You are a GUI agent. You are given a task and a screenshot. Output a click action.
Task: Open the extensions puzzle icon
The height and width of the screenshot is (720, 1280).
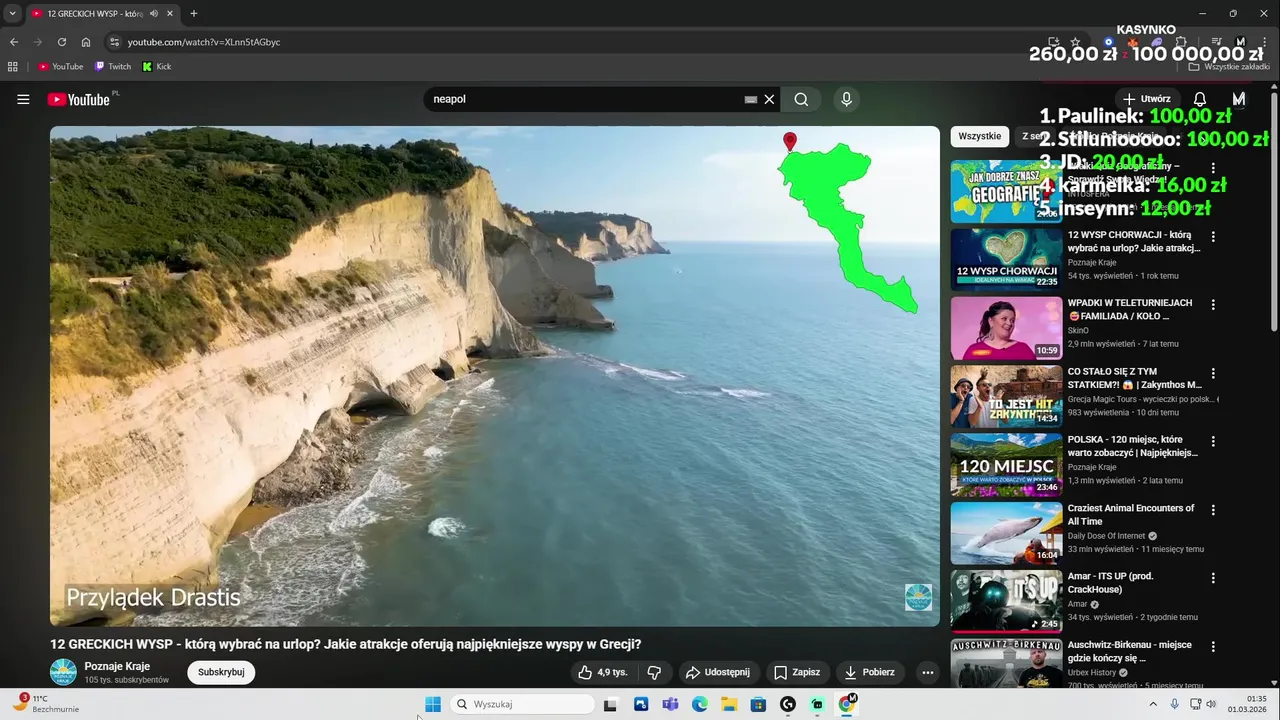click(x=1181, y=42)
